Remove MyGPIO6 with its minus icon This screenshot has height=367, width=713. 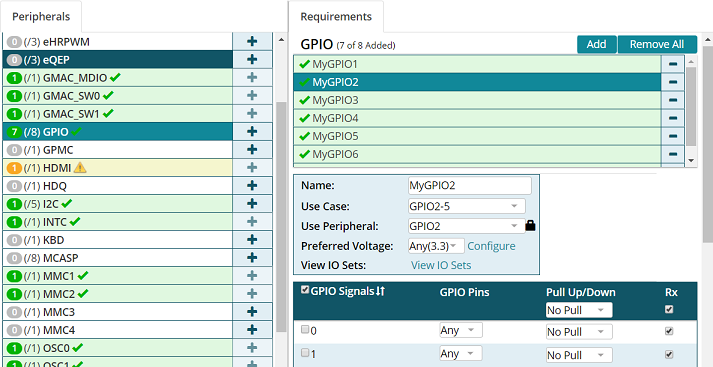[673, 154]
